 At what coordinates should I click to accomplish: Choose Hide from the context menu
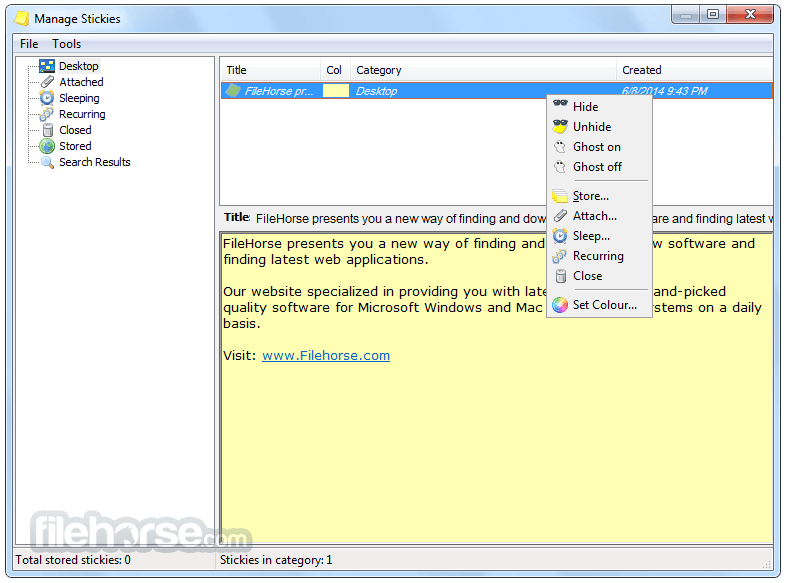point(585,107)
